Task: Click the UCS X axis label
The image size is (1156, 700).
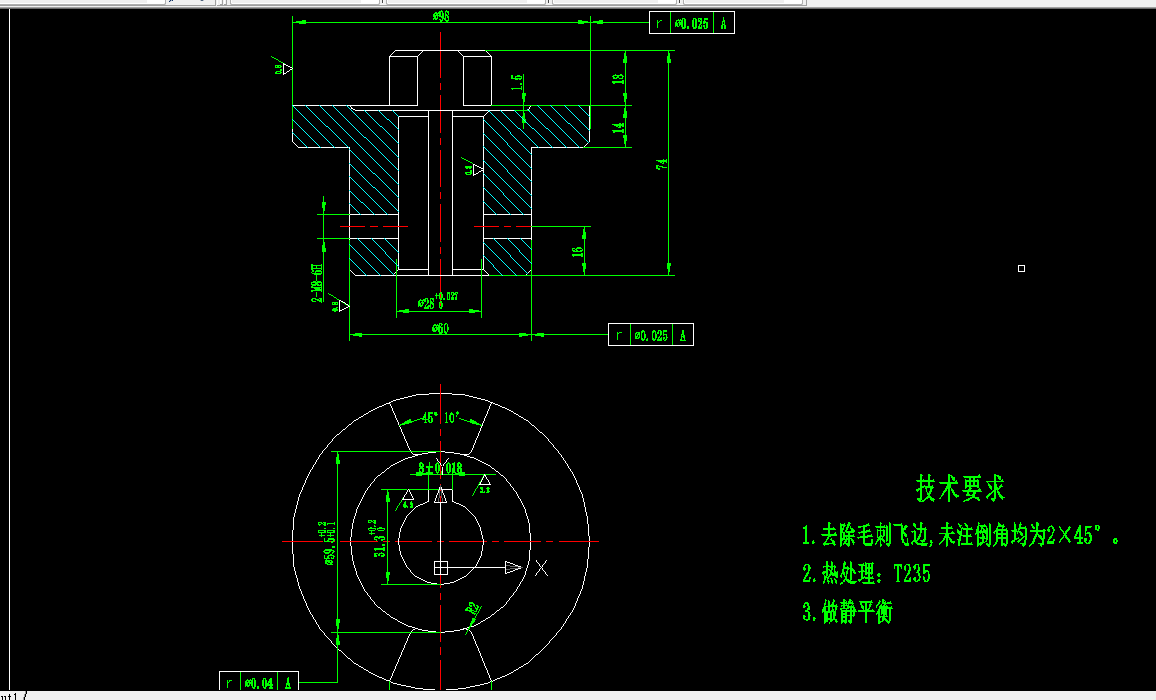Action: point(541,568)
